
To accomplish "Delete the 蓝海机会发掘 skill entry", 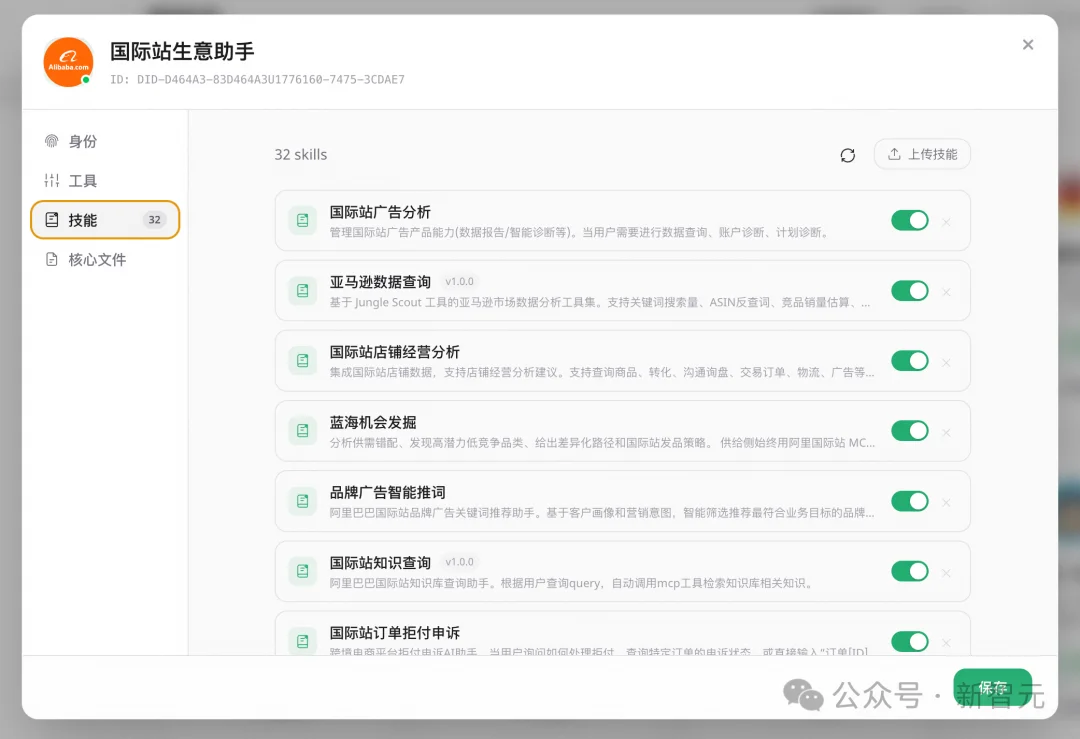I will 946,433.
